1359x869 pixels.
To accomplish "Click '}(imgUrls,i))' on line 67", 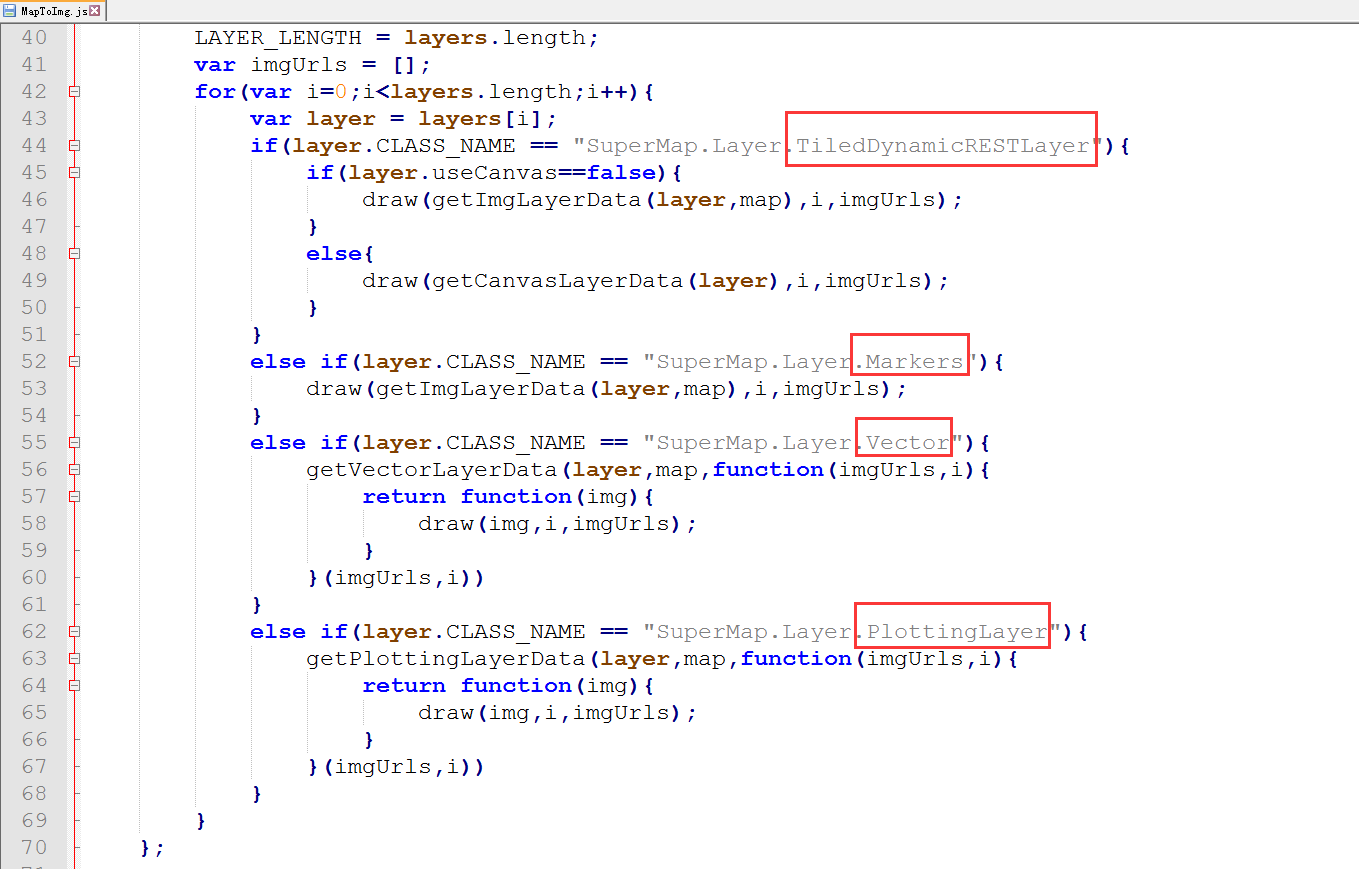I will (x=397, y=767).
